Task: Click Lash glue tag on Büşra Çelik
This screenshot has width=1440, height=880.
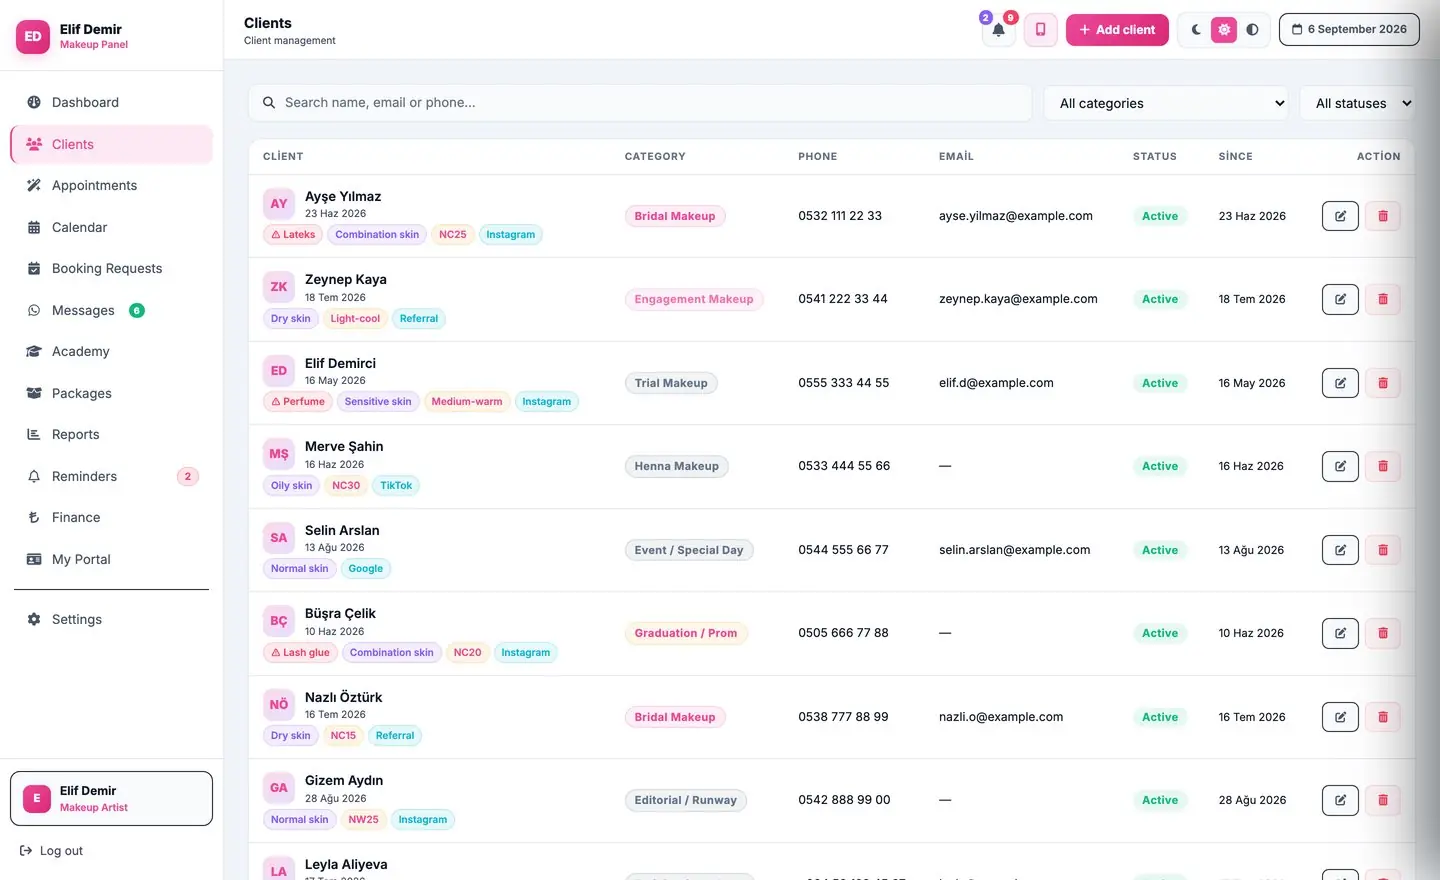Action: (x=300, y=653)
